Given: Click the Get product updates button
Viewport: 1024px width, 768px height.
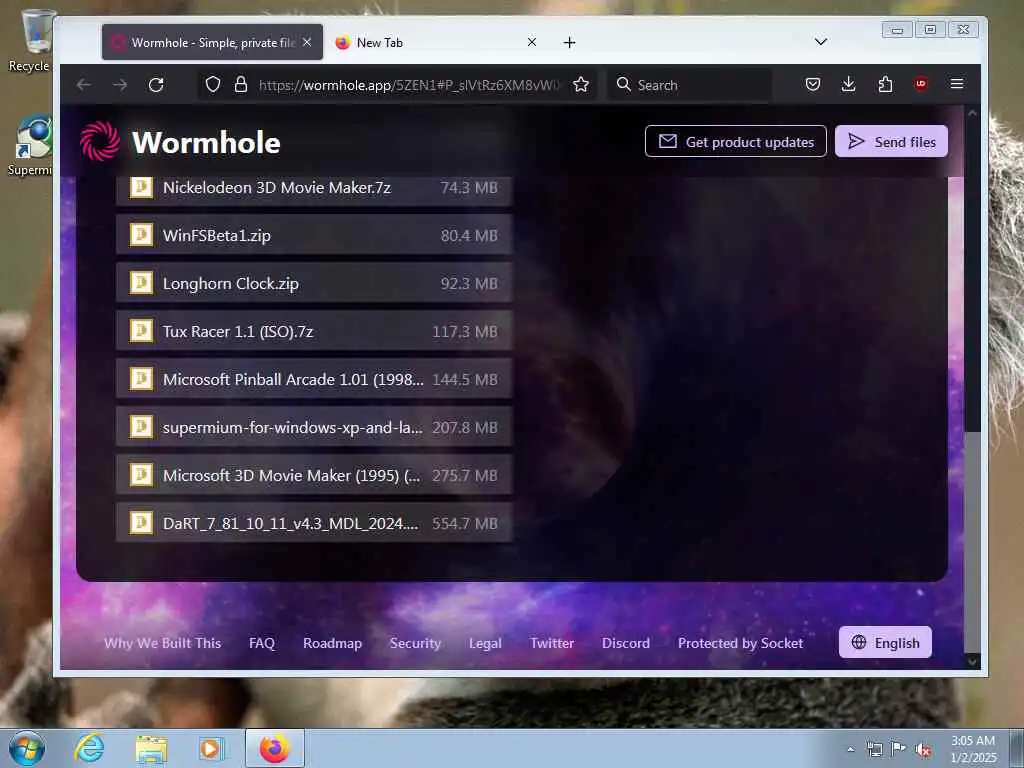Looking at the screenshot, I should tap(735, 141).
